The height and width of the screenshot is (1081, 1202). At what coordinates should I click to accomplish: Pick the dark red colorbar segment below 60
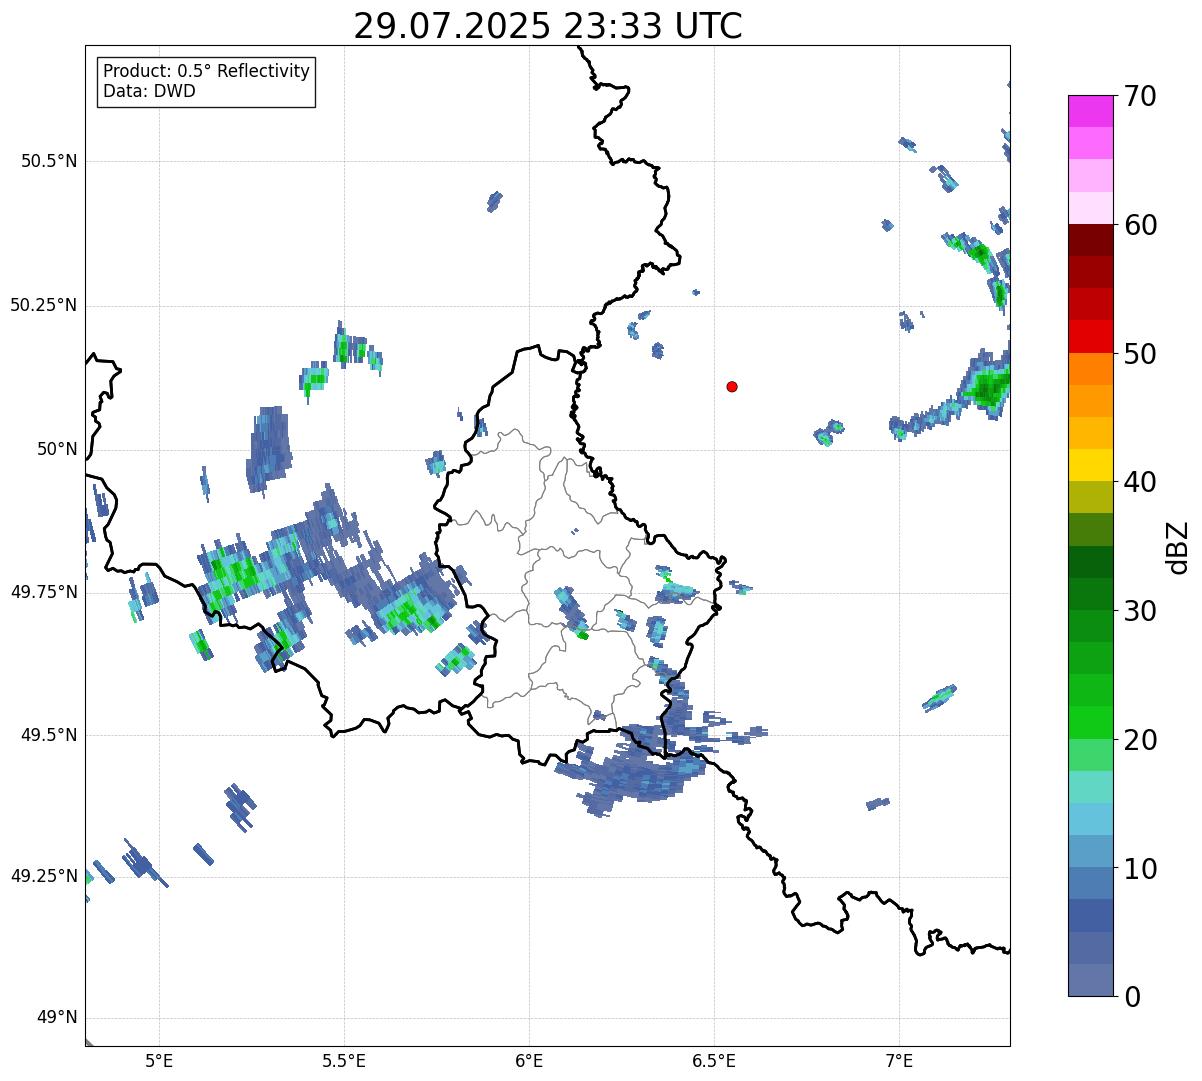pyautogui.click(x=1090, y=240)
